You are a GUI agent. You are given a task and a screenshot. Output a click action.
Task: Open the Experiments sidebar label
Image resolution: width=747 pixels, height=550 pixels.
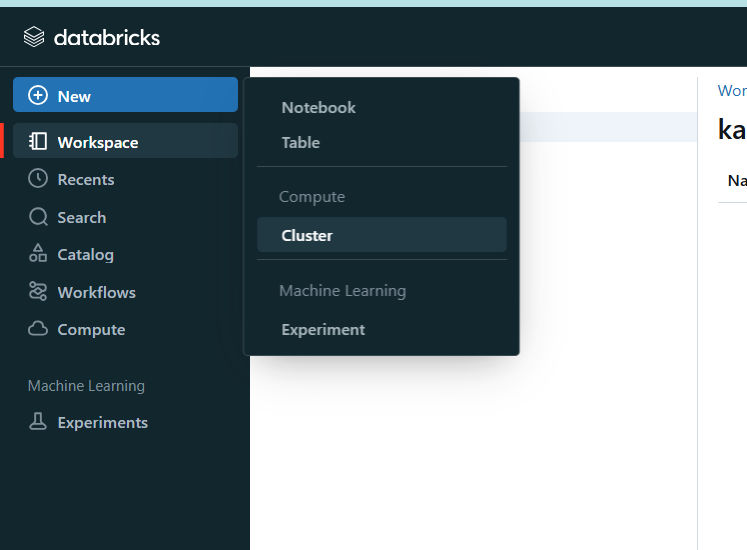point(103,423)
